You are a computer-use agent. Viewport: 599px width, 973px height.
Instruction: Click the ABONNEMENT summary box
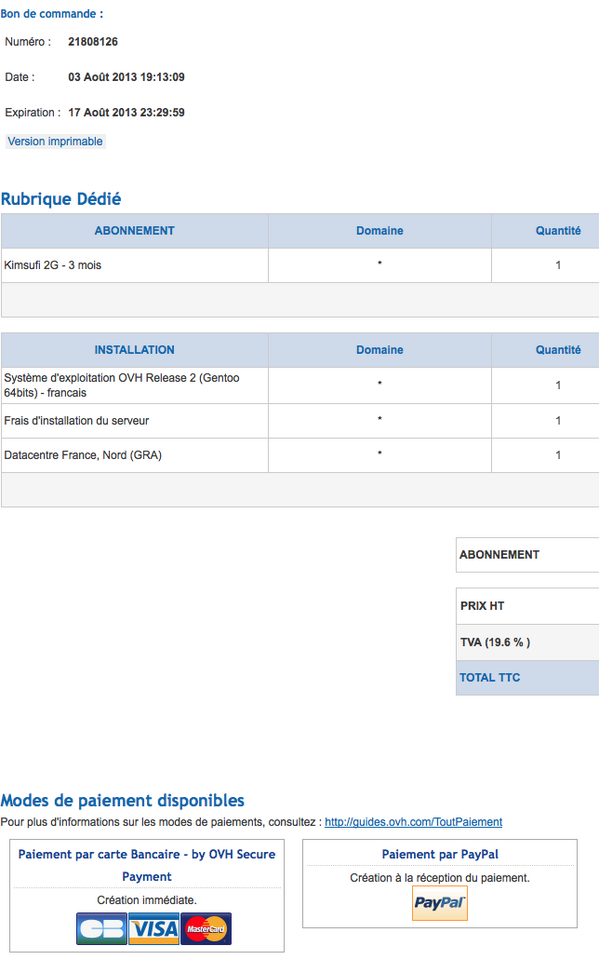528,555
